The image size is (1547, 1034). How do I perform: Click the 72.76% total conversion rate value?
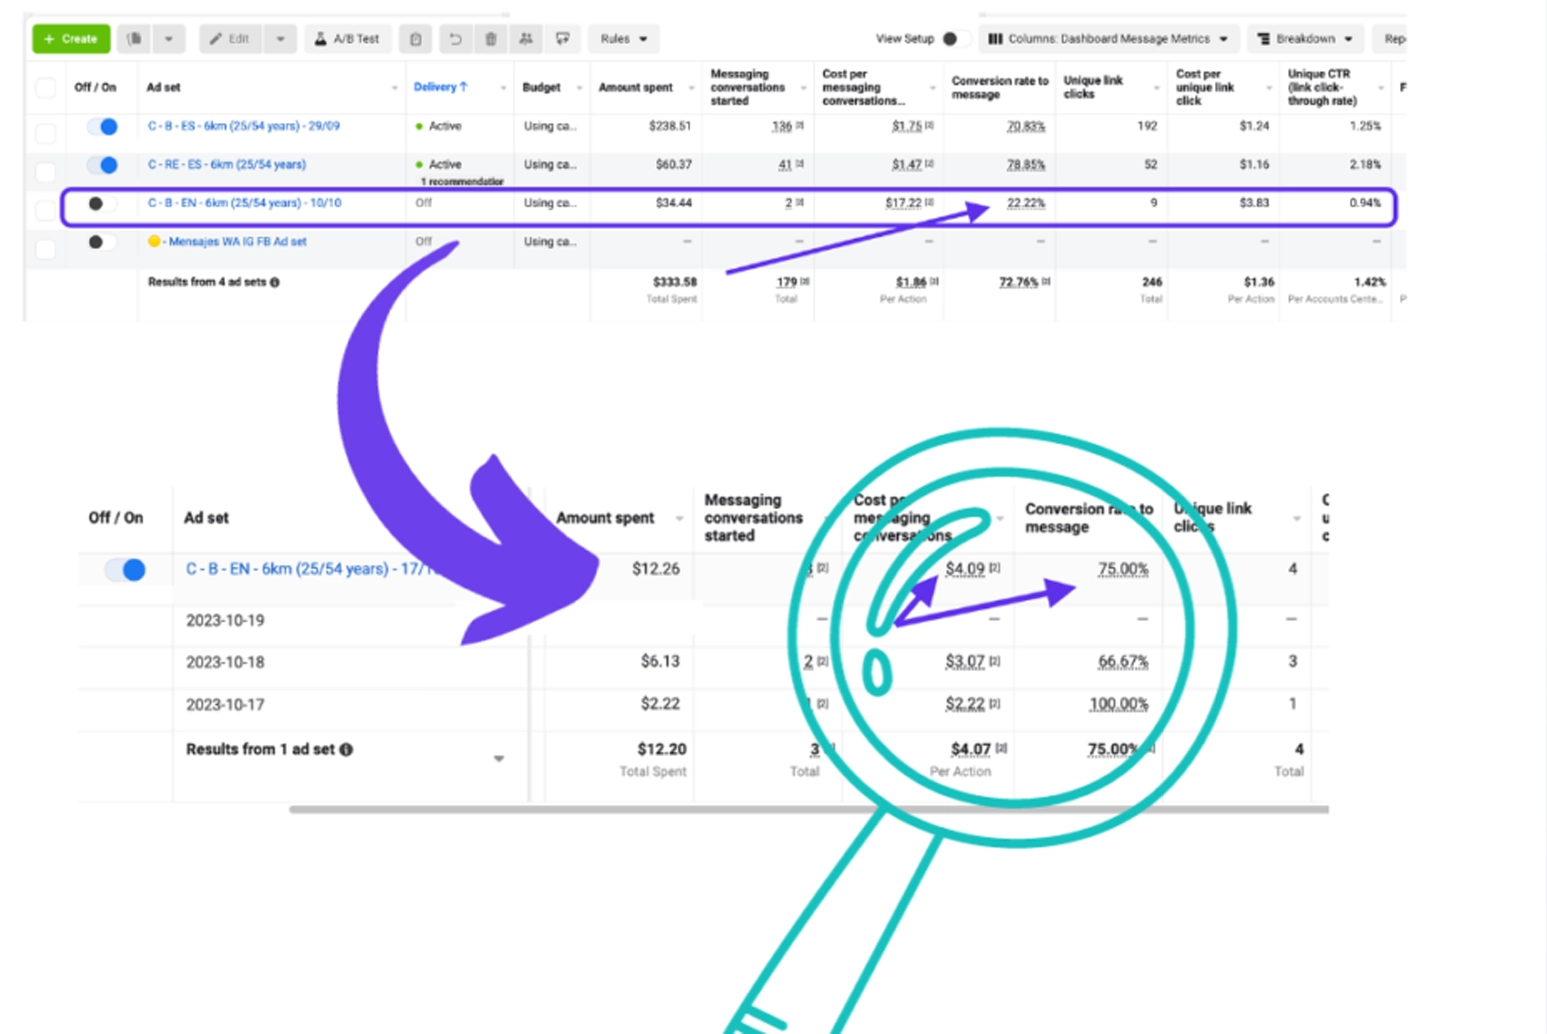(x=1019, y=282)
